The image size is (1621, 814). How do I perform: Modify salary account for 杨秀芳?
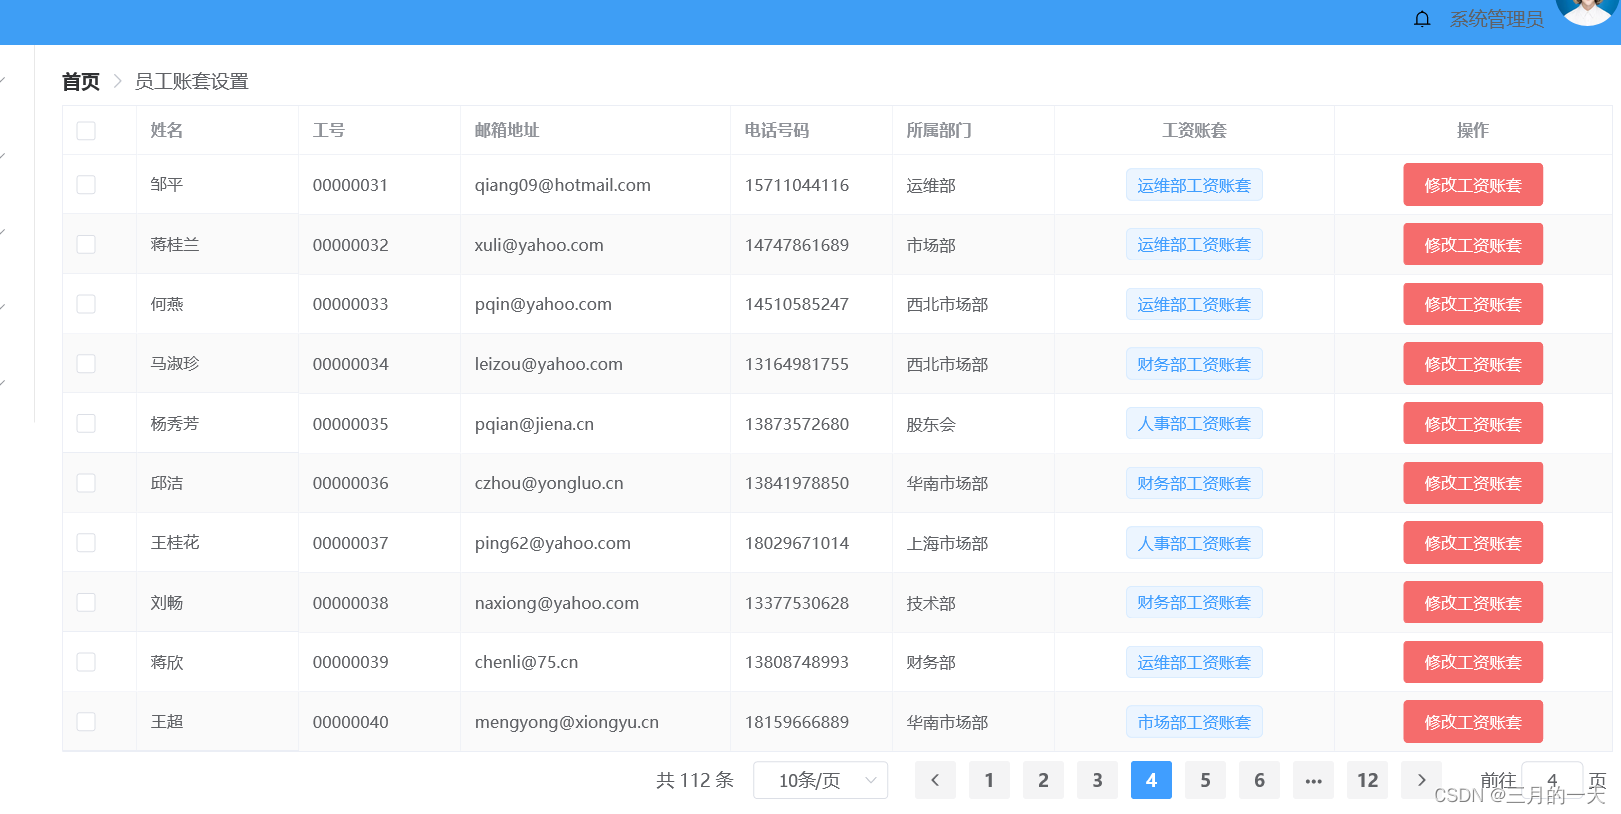pos(1473,423)
